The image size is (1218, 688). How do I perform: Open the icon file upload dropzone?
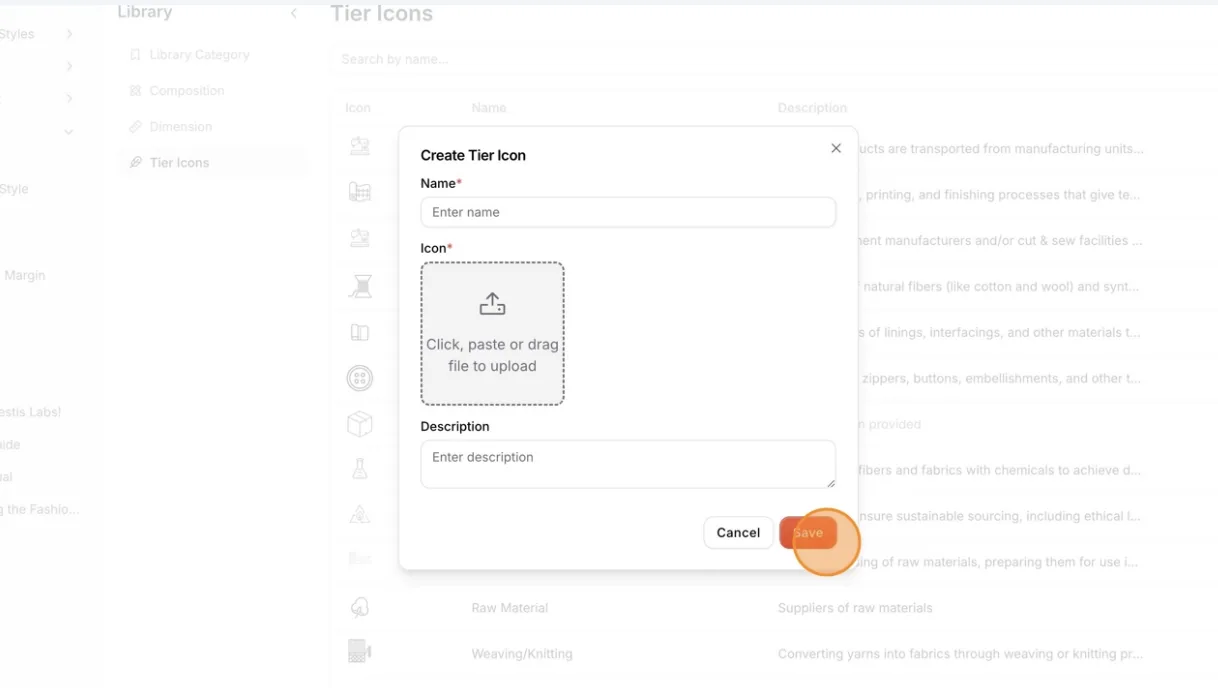(492, 334)
